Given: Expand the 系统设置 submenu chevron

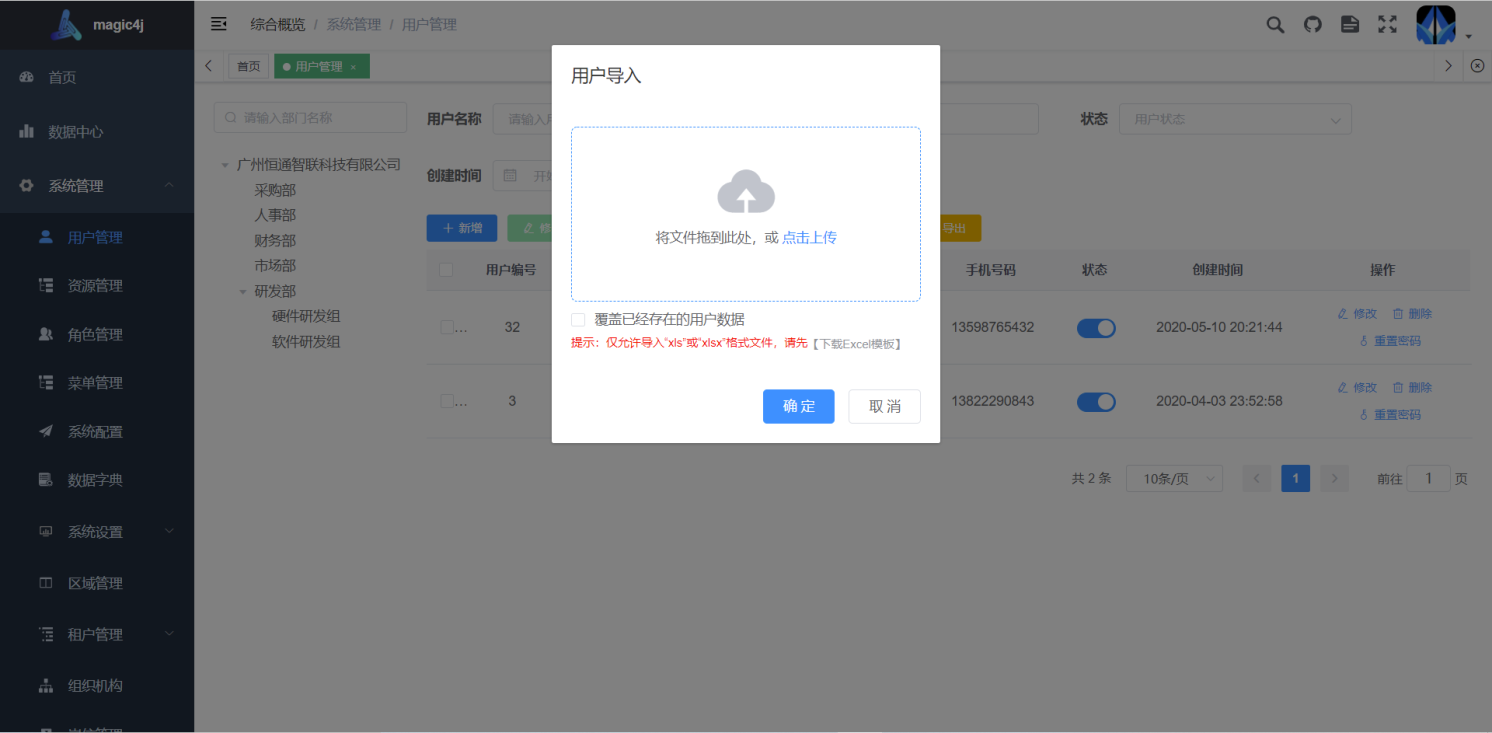Looking at the screenshot, I should (x=168, y=531).
